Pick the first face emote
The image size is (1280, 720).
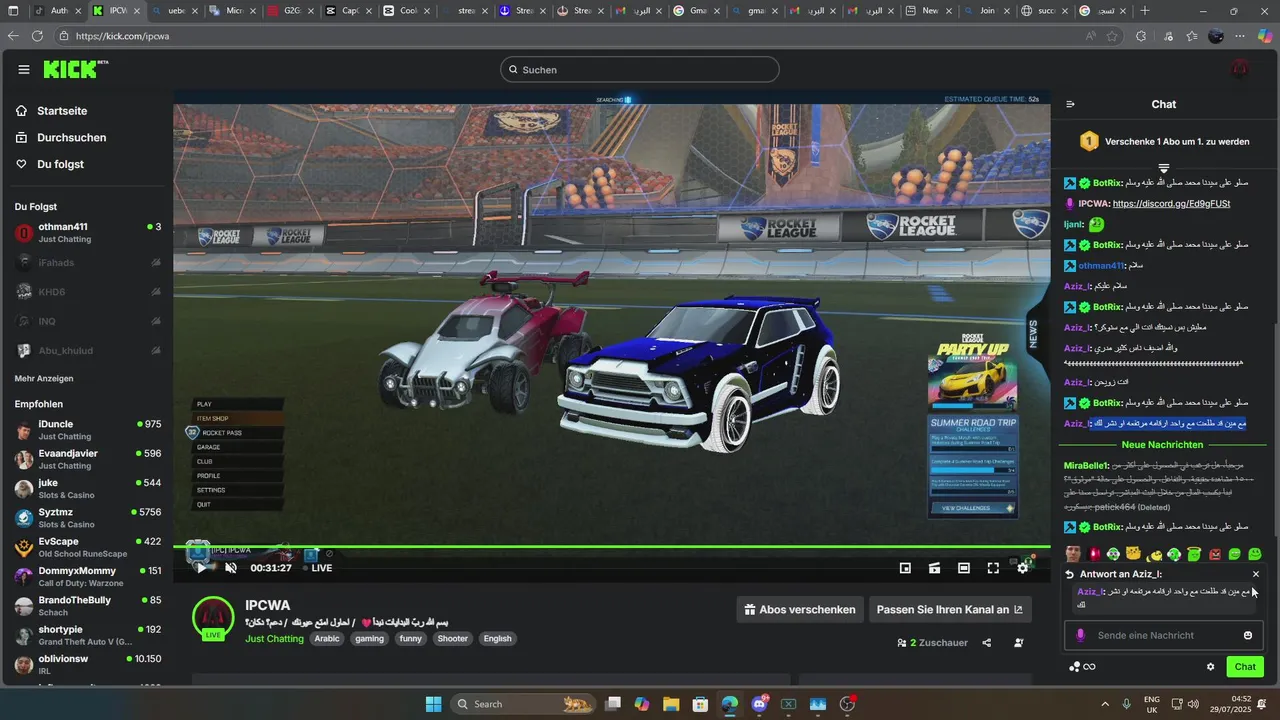[x=1073, y=554]
